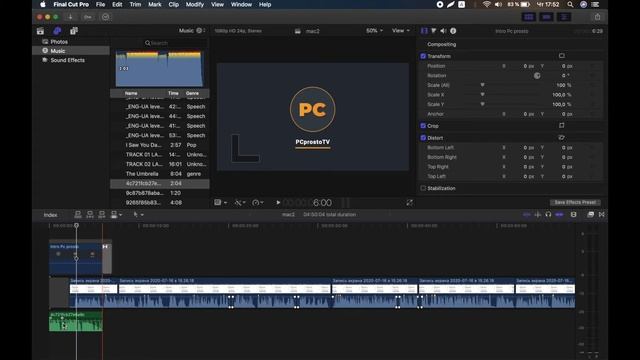Viewport: 640px width, 360px height.
Task: Click the Import Media arrow button
Action: pyautogui.click(x=70, y=17)
